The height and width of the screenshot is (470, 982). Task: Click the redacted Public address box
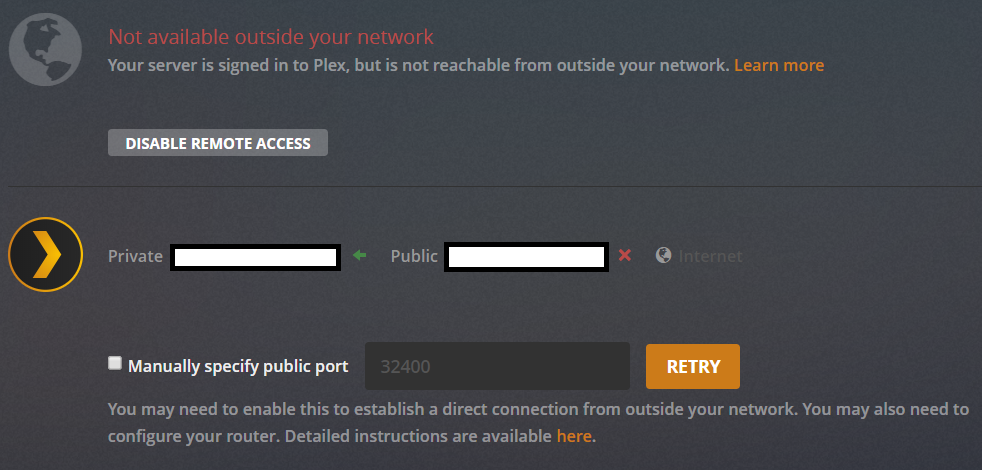coord(527,257)
